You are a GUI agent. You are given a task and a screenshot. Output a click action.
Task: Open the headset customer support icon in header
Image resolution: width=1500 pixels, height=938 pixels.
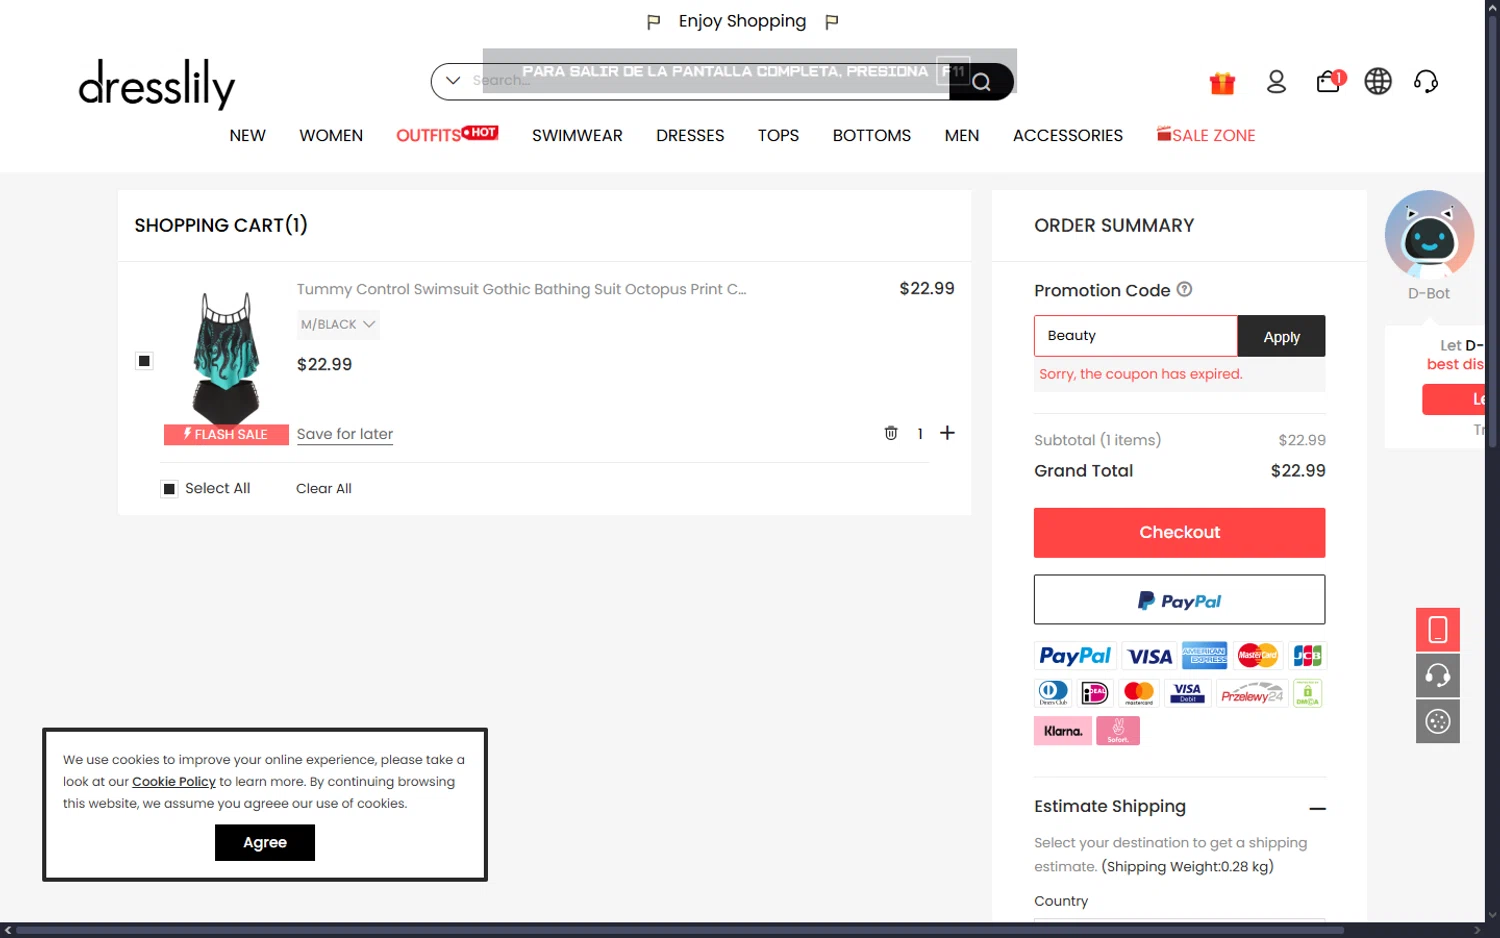coord(1426,81)
